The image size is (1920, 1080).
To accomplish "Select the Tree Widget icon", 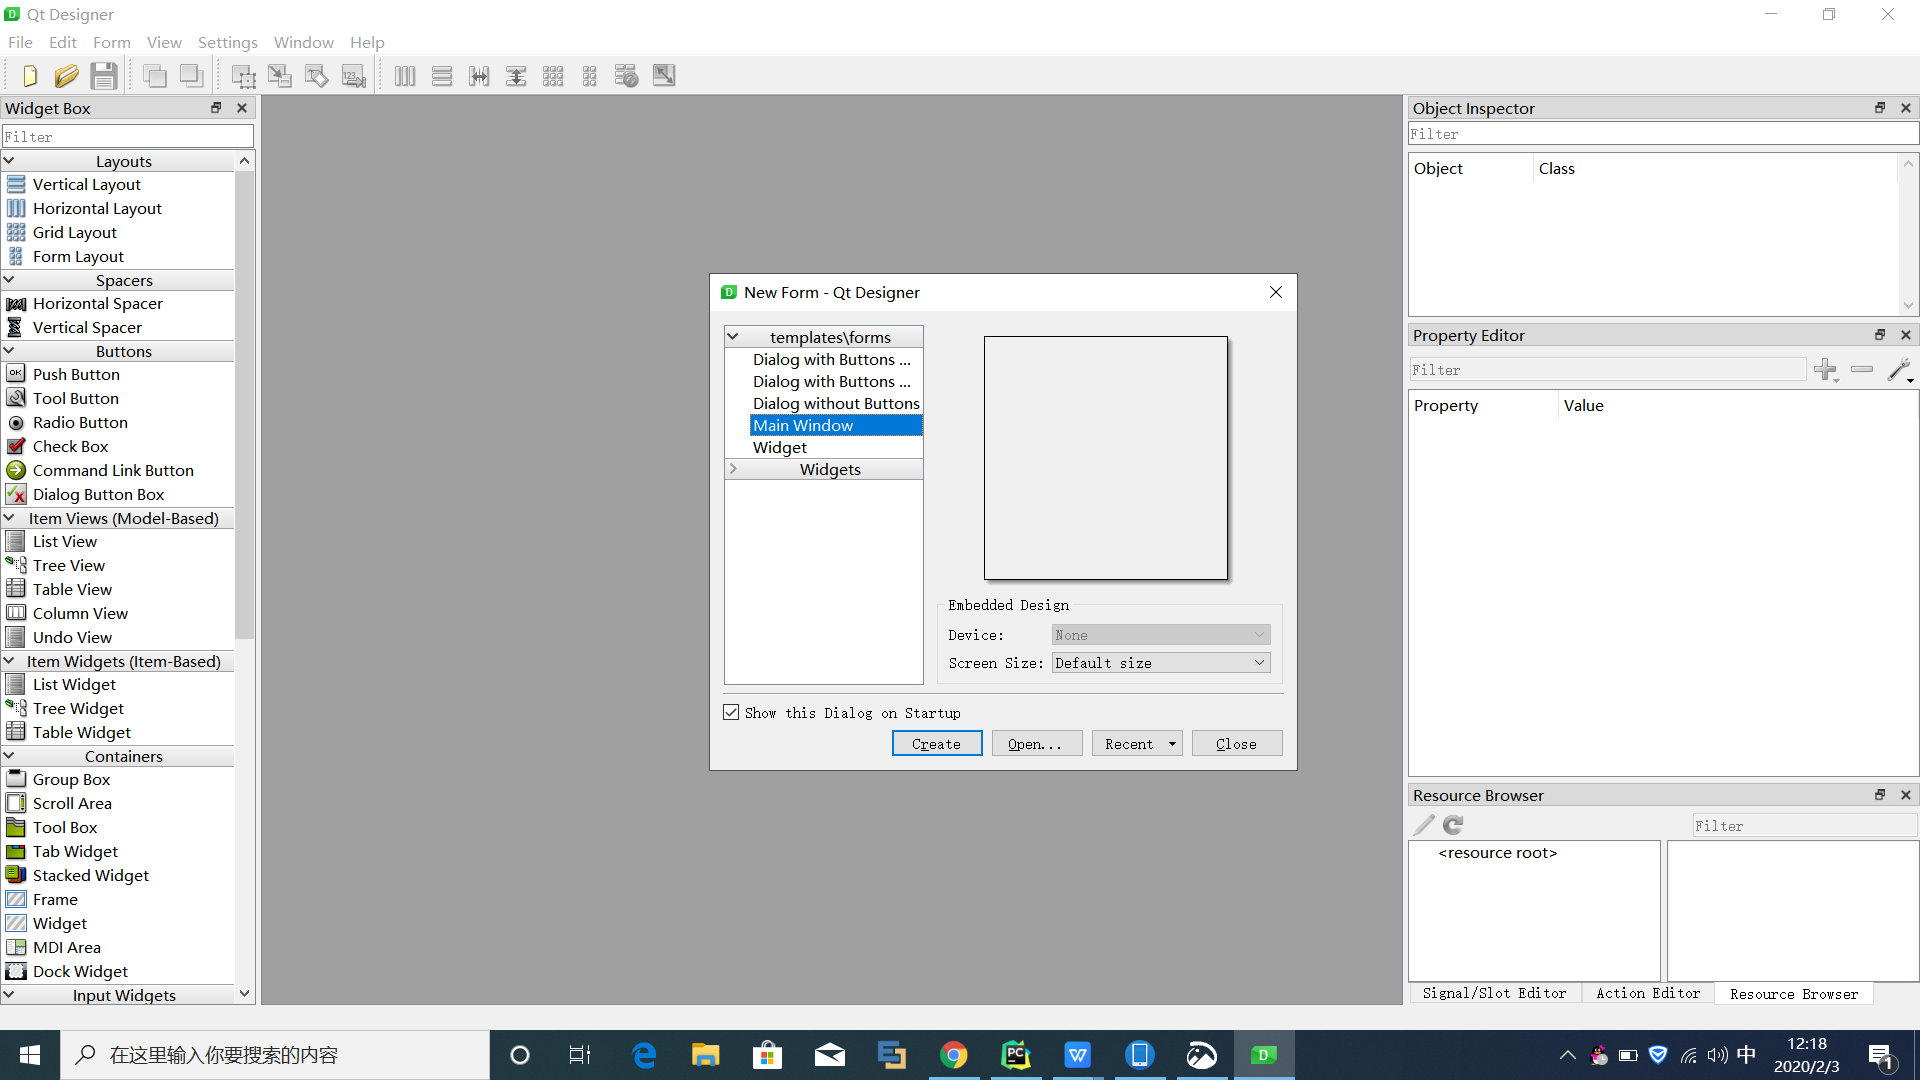I will [17, 708].
